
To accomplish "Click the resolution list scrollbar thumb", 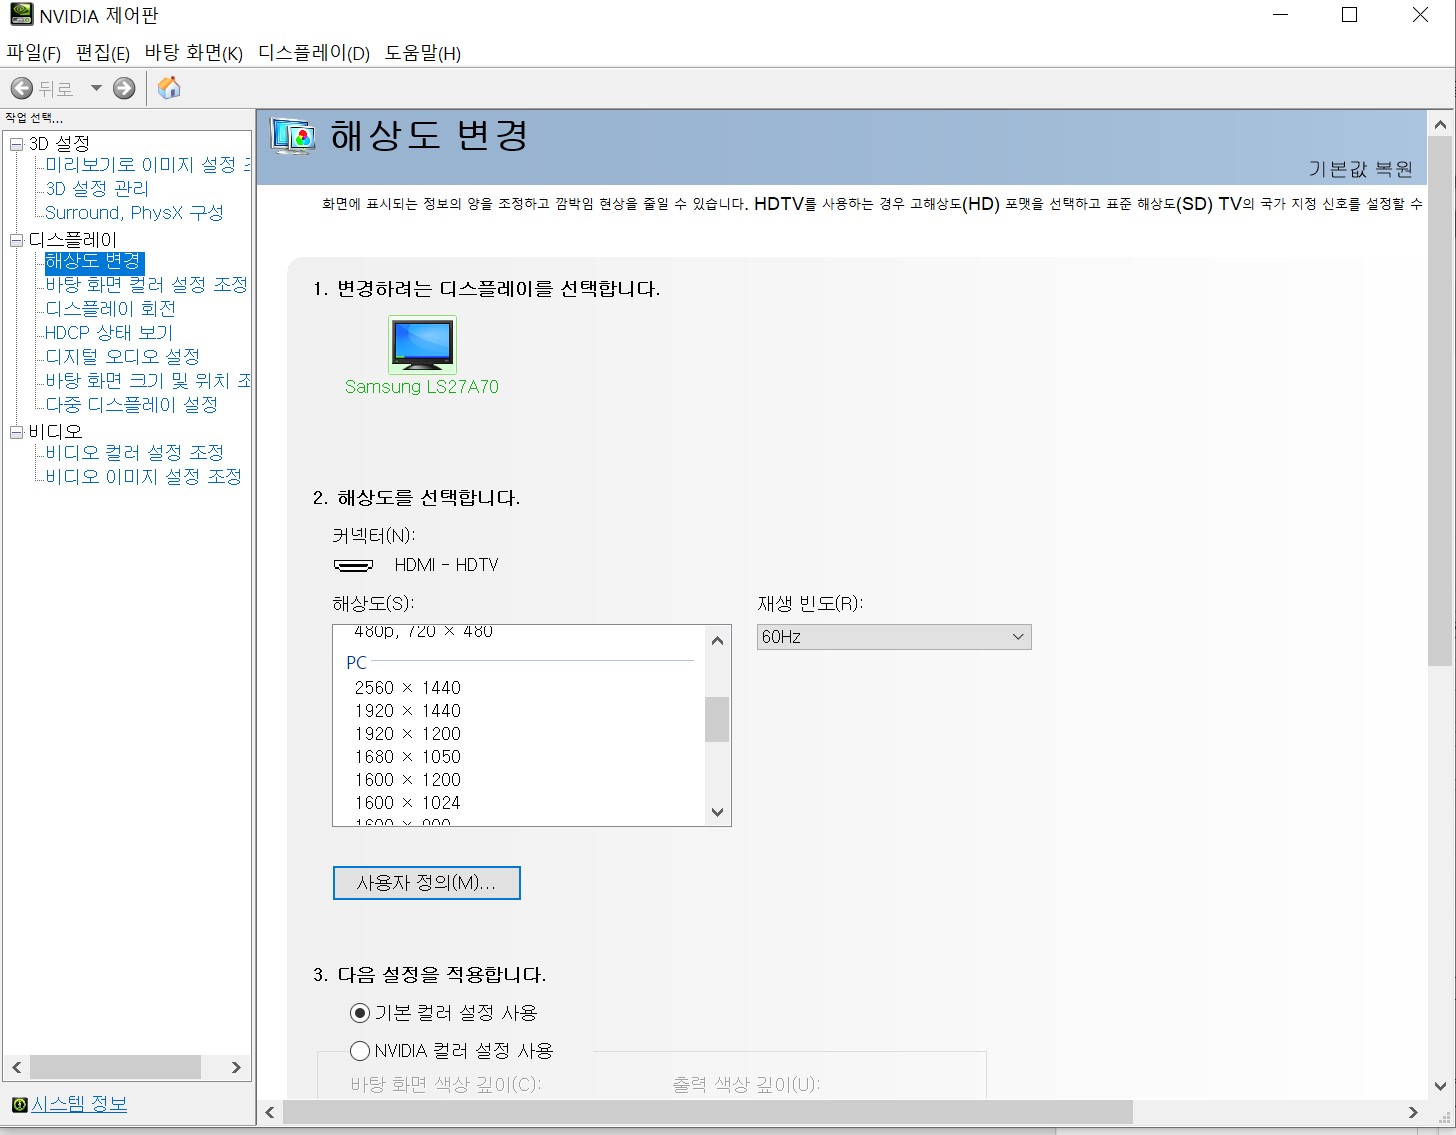I will (717, 719).
